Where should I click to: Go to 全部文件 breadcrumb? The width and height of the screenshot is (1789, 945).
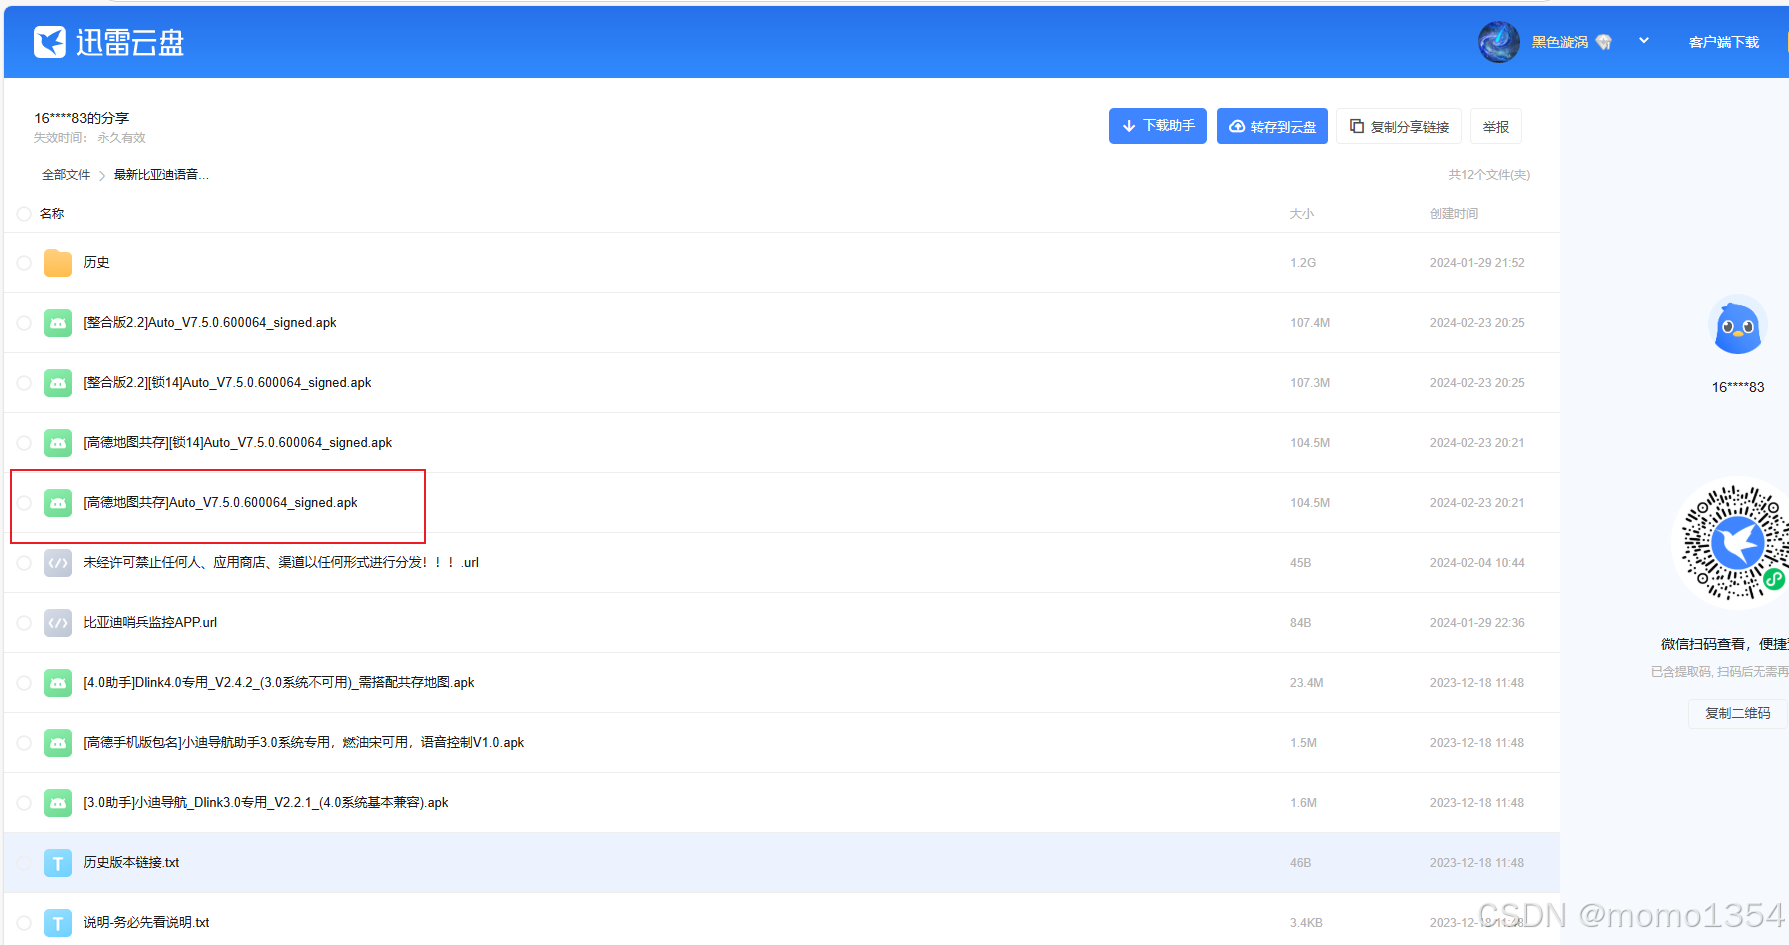66,175
